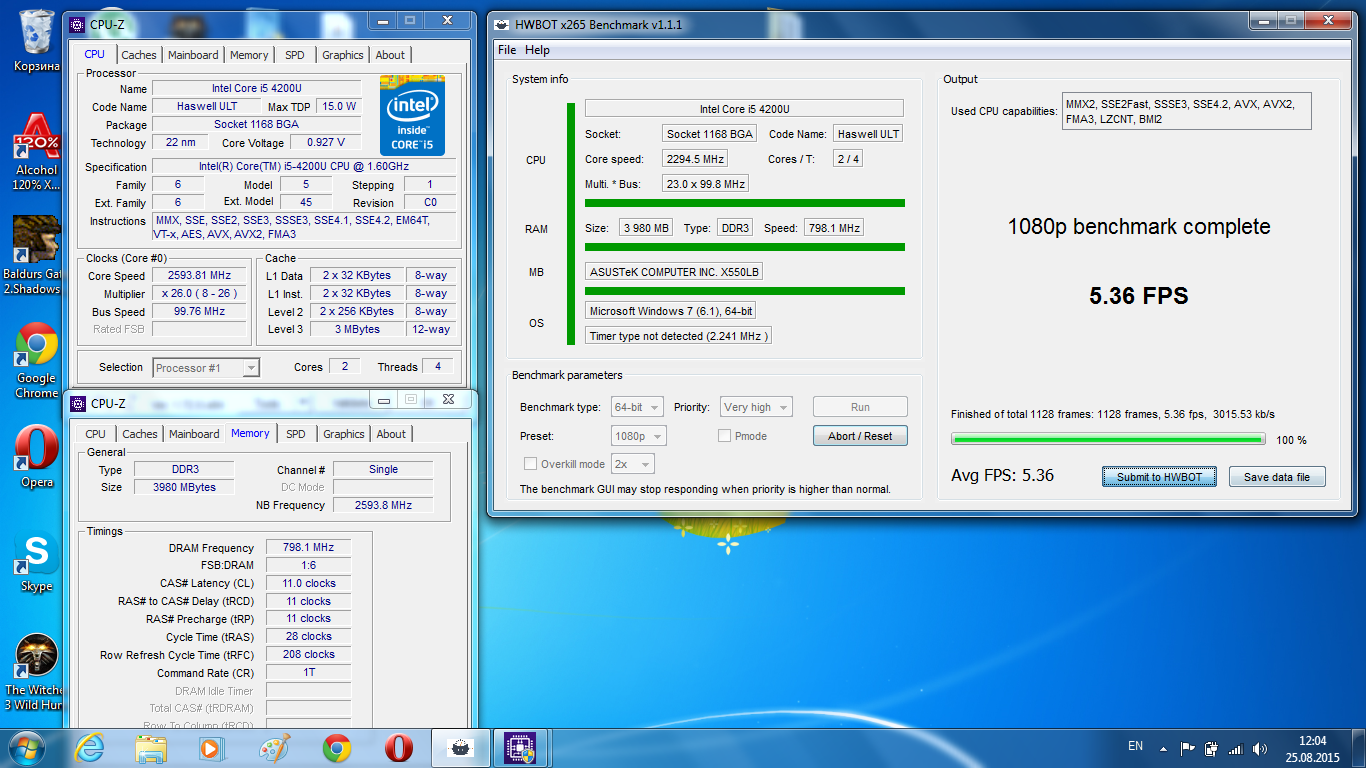Click the '208 clocks' tRFC value
Viewport: 1366px width, 768px height.
click(308, 655)
